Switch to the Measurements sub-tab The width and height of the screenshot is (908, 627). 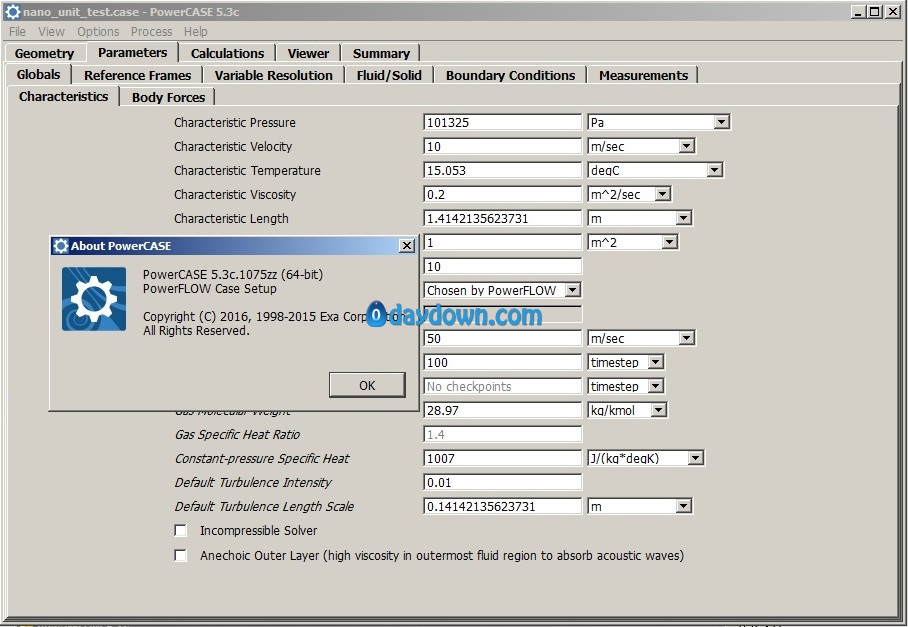(643, 75)
